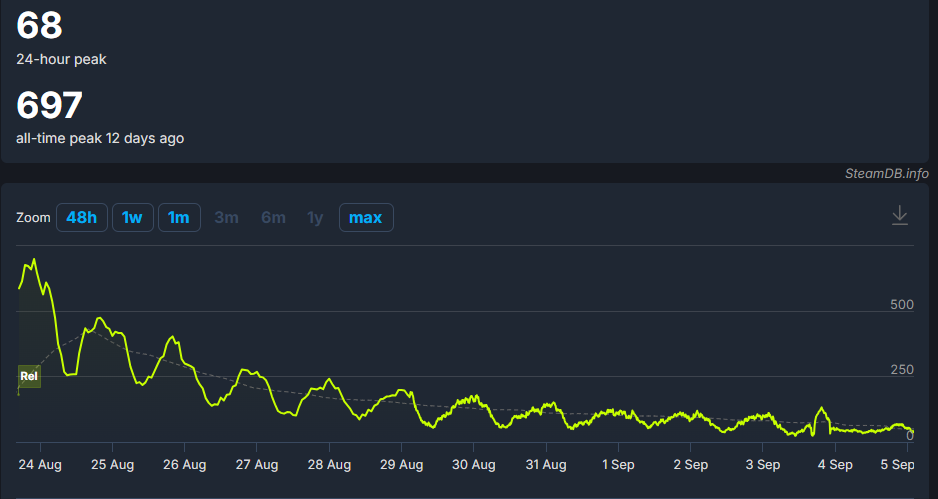The height and width of the screenshot is (499, 938).
Task: Click the 25 Aug axis label
Action: (112, 464)
